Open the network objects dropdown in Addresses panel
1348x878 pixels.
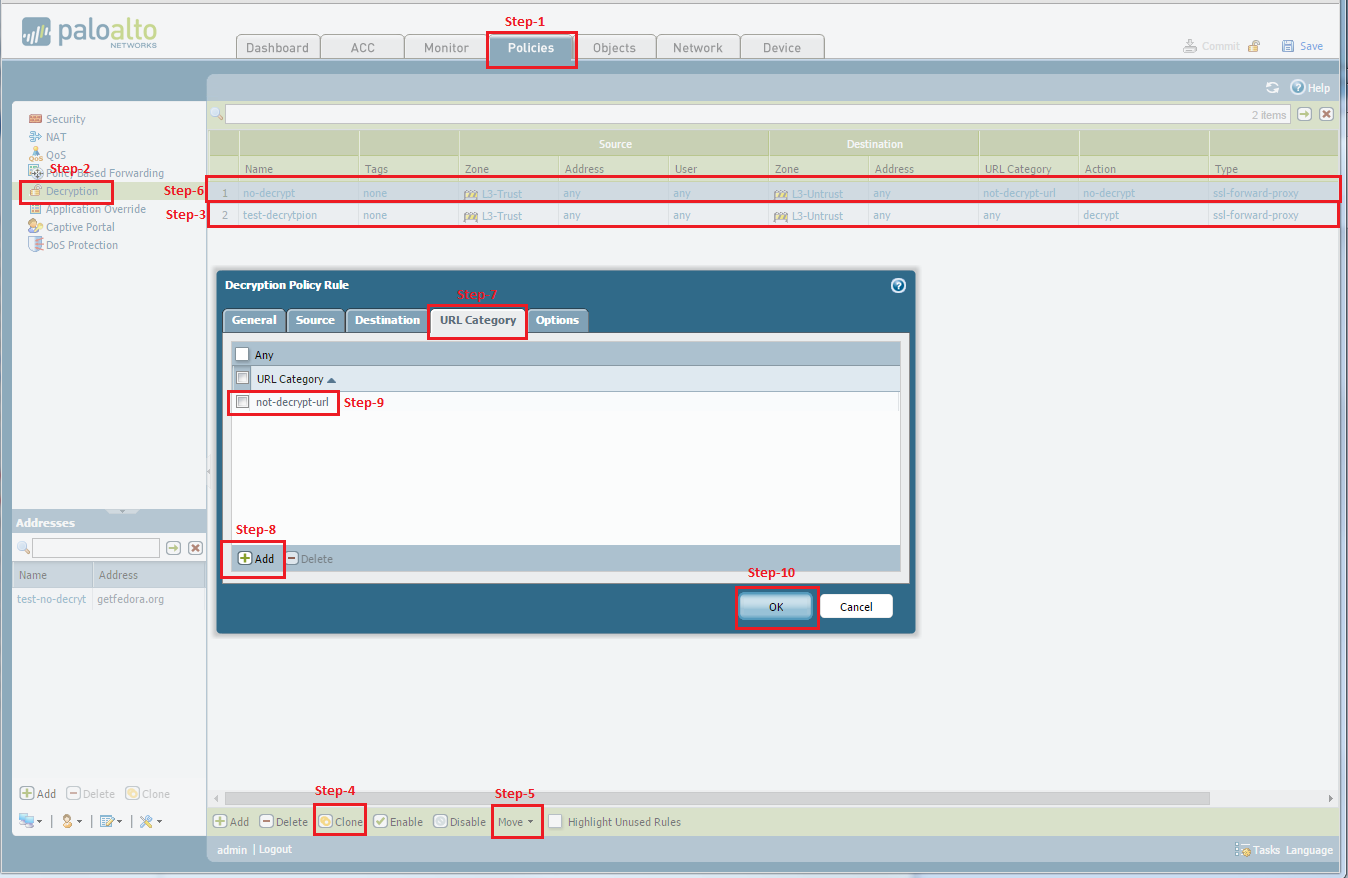pyautogui.click(x=30, y=821)
